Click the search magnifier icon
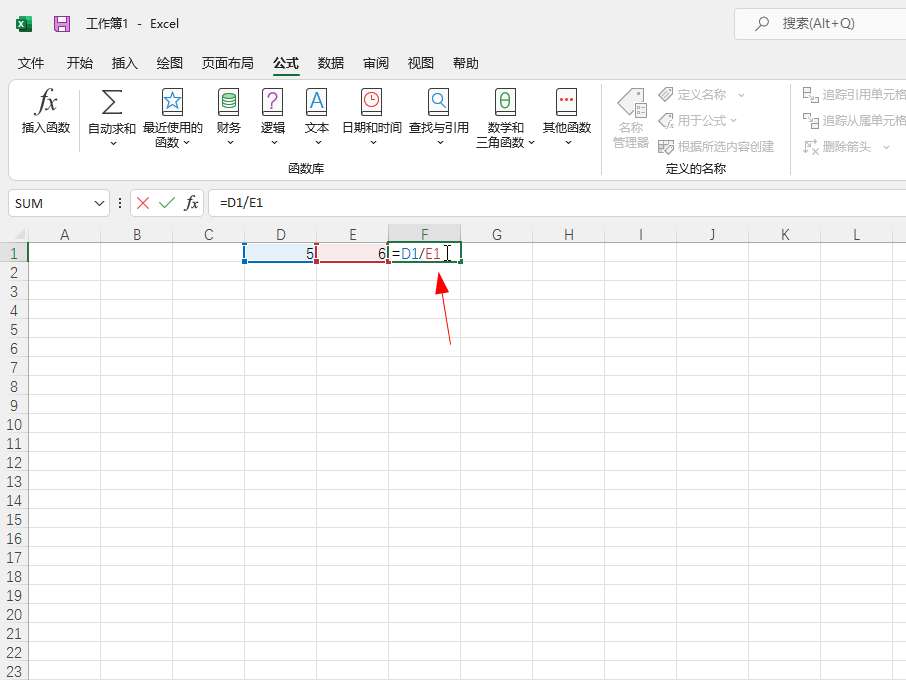 [x=762, y=24]
